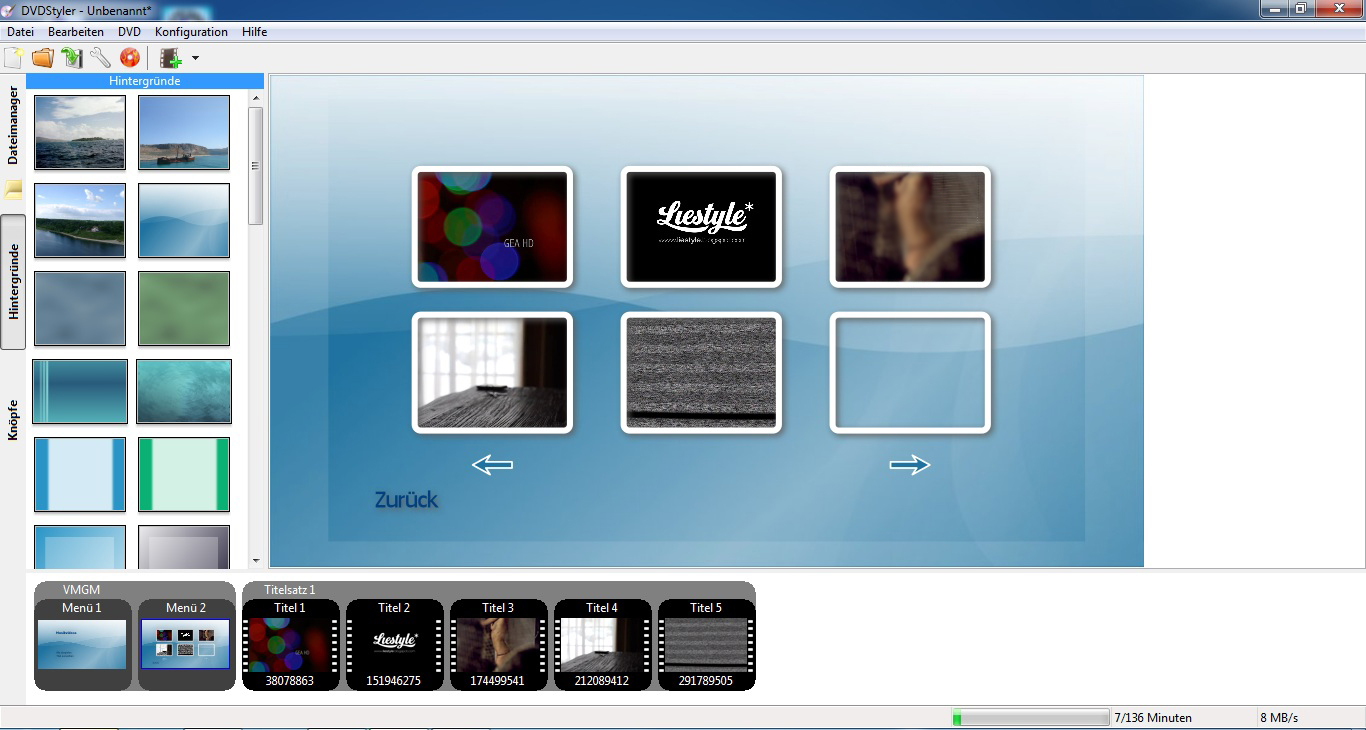This screenshot has height=730, width=1366.
Task: Save the project using the green arrow icon
Action: (71, 58)
